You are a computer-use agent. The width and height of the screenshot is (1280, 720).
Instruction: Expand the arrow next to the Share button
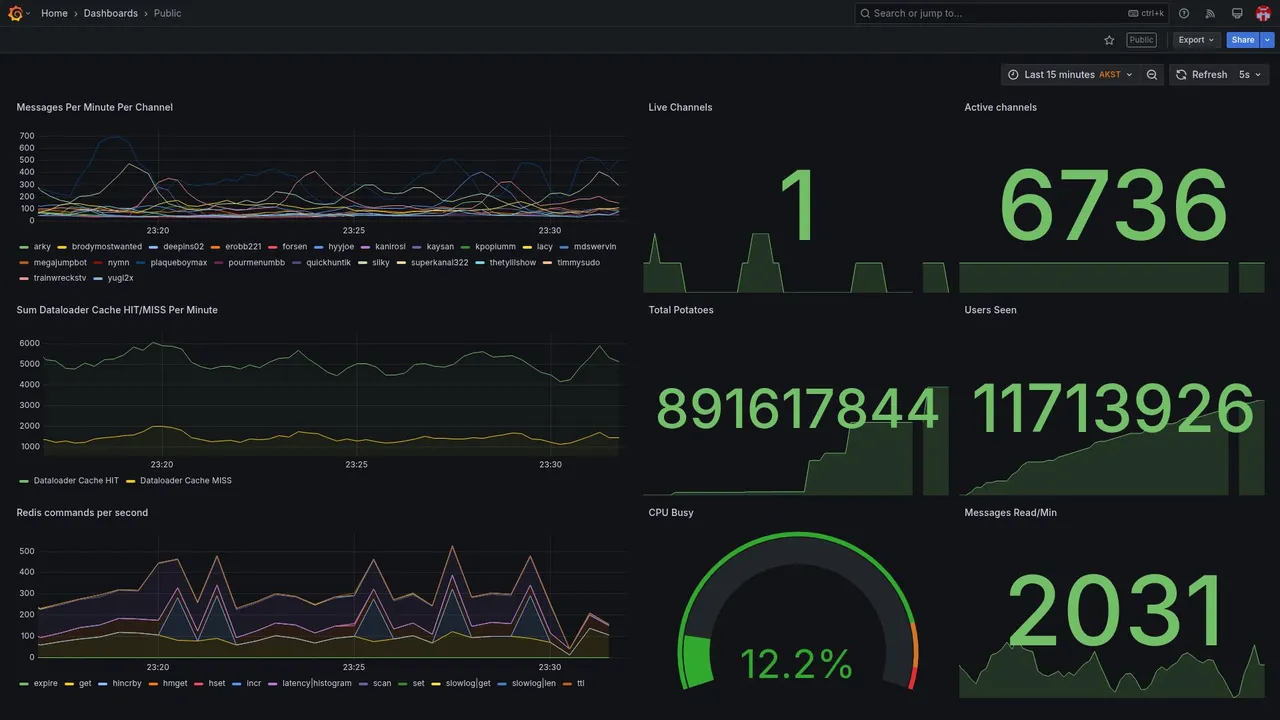1268,40
